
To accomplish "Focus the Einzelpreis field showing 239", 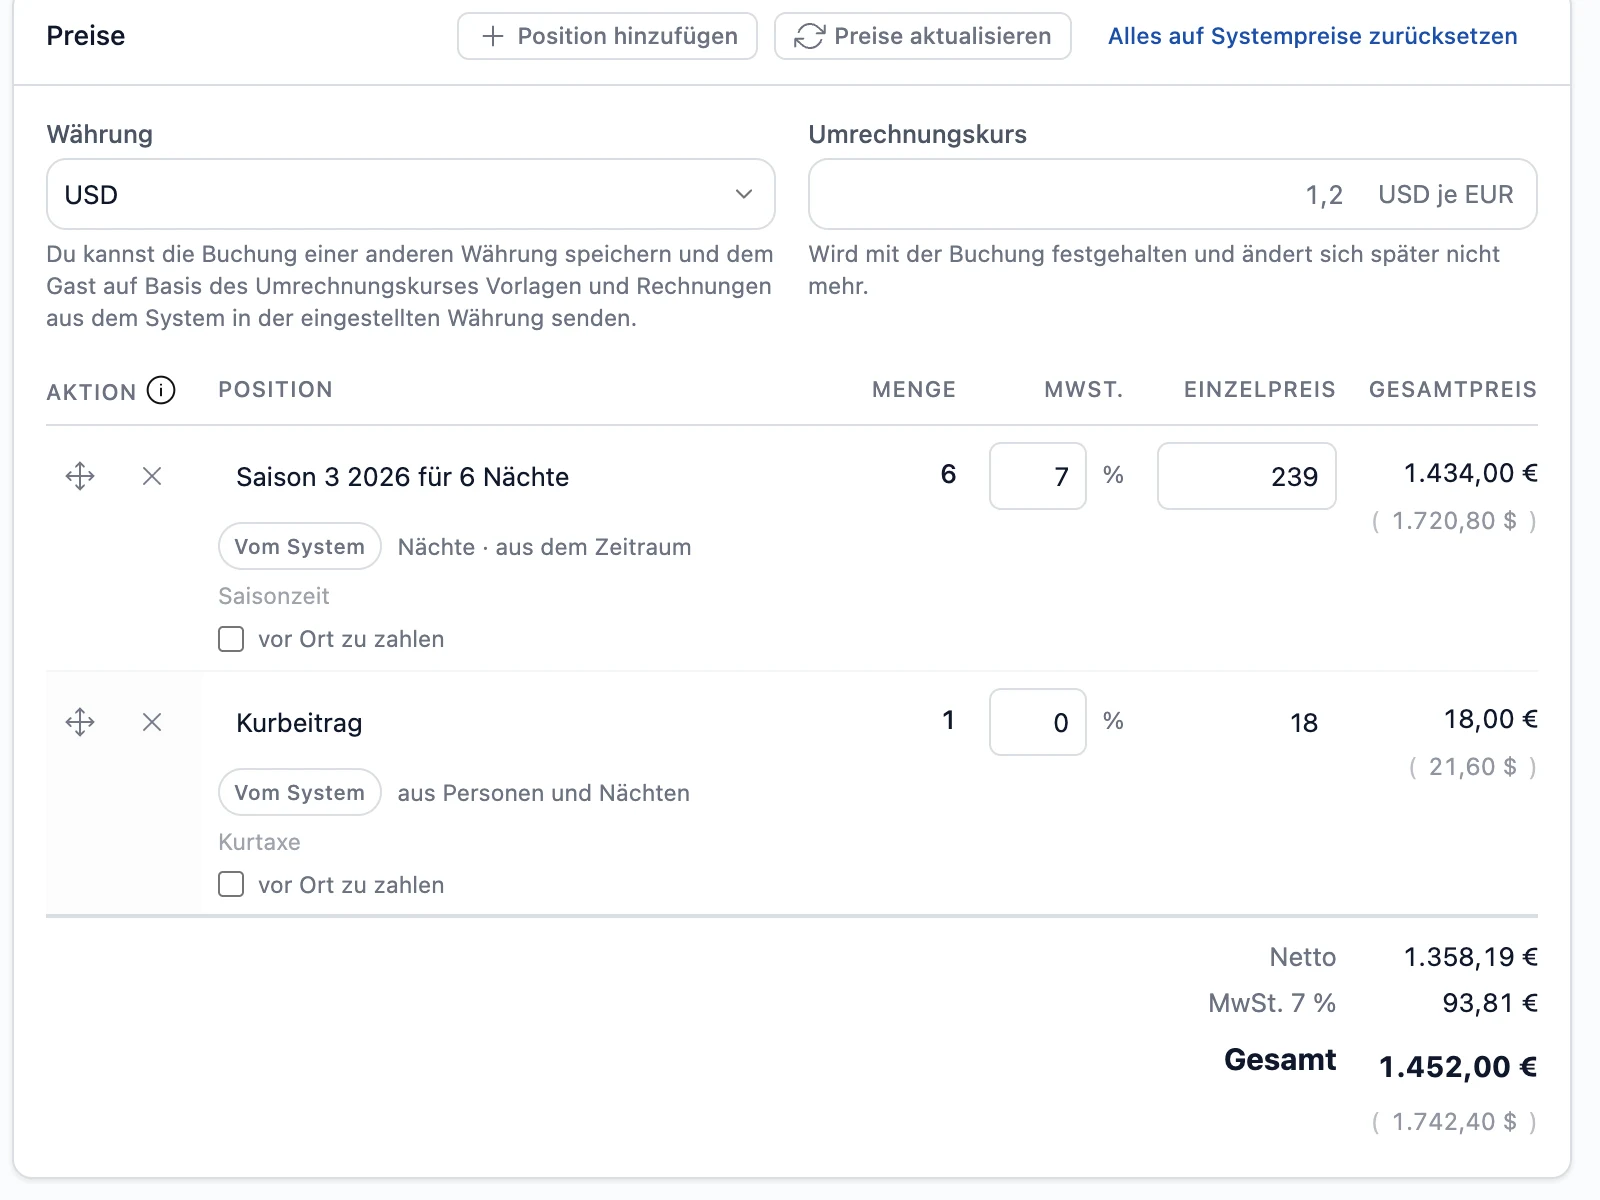I will point(1247,476).
